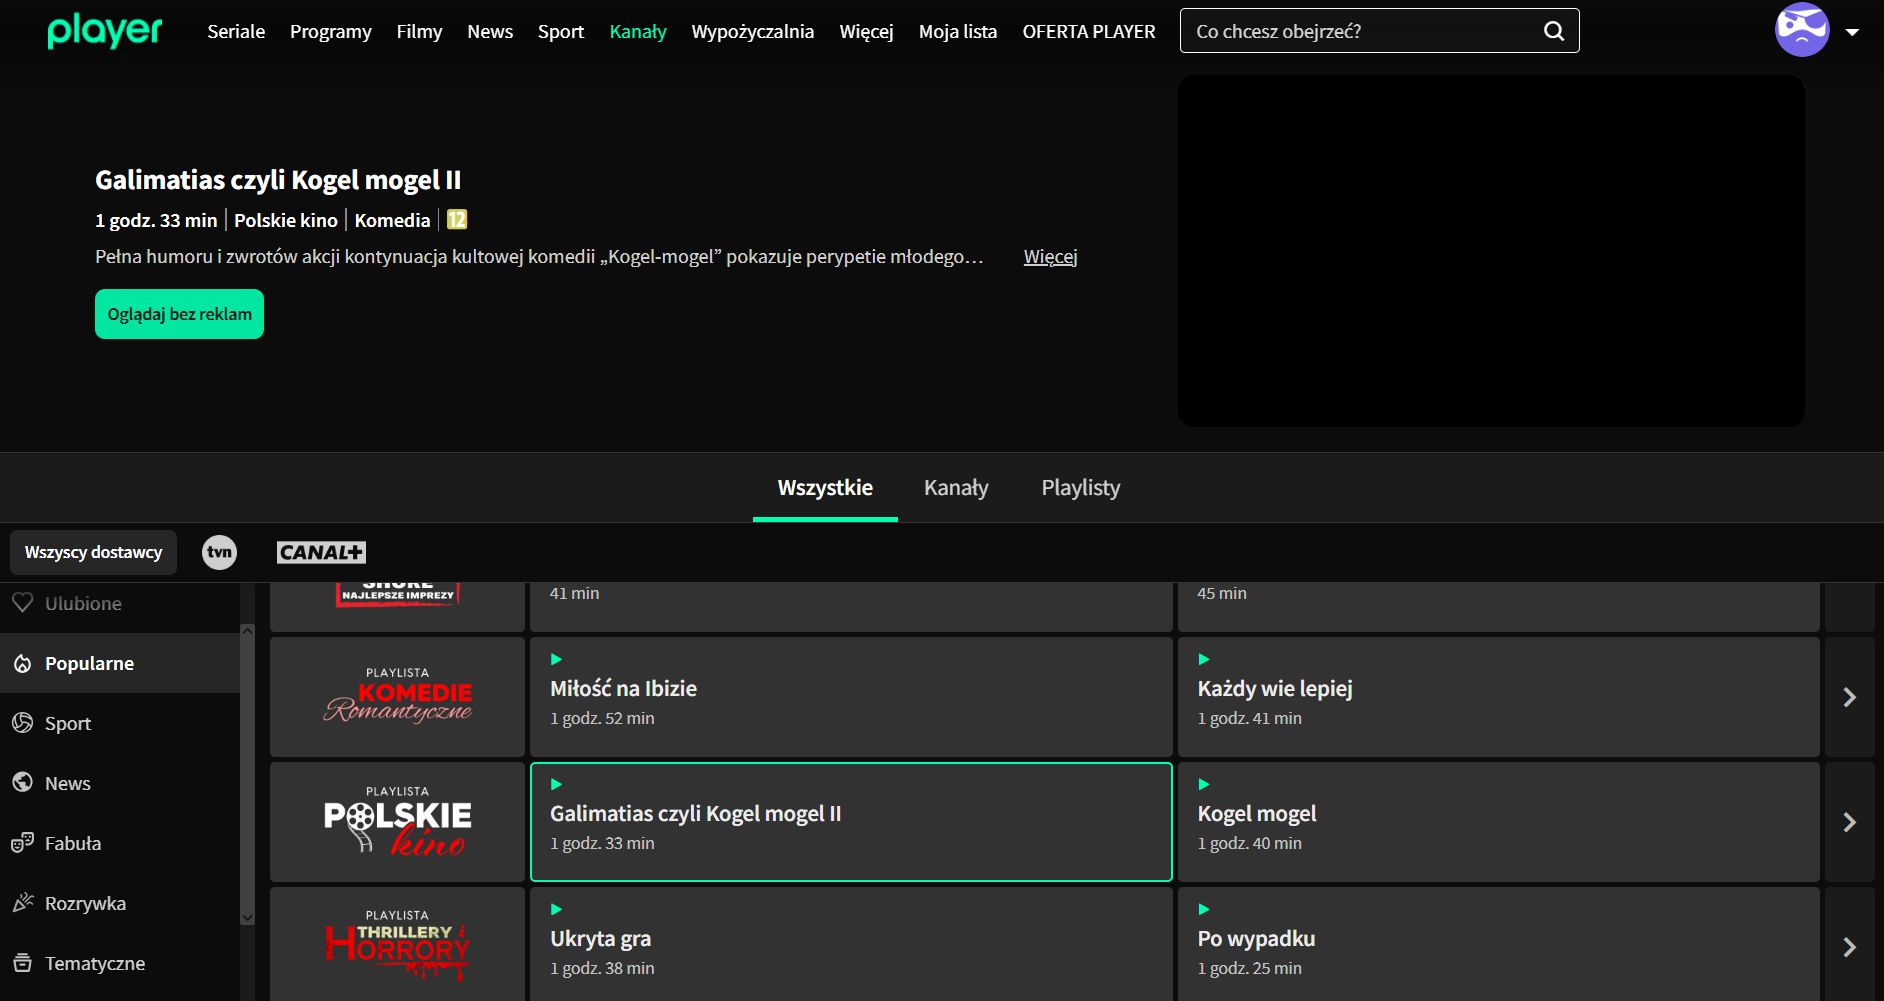Click Oglądaj bez reklam button
The width and height of the screenshot is (1884, 1001).
tap(179, 314)
